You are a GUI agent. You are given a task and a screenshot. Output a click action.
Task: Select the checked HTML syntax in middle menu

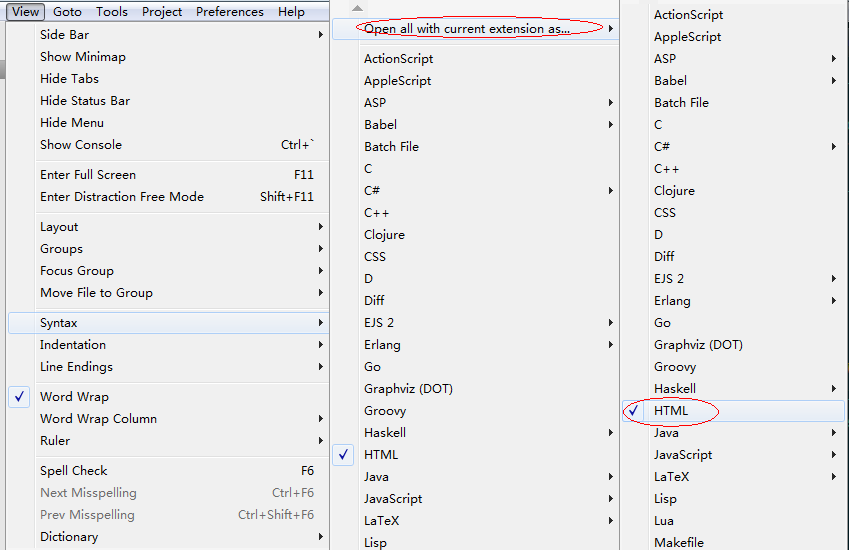click(x=475, y=455)
